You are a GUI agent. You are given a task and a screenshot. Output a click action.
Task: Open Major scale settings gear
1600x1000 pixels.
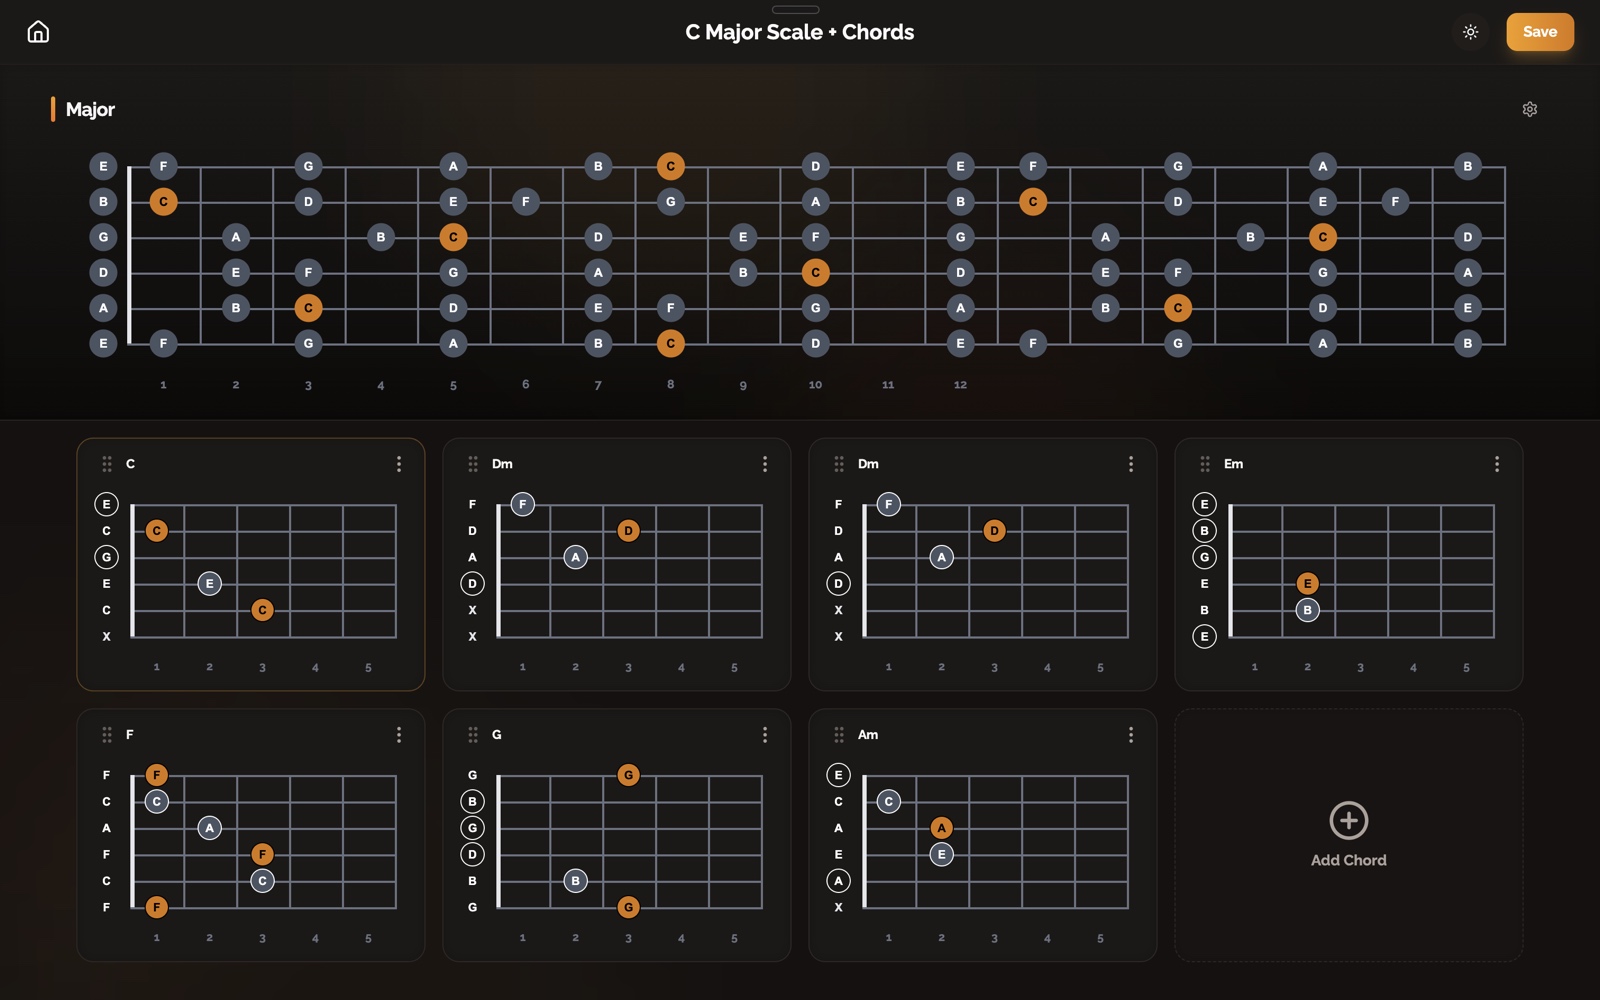pyautogui.click(x=1529, y=109)
